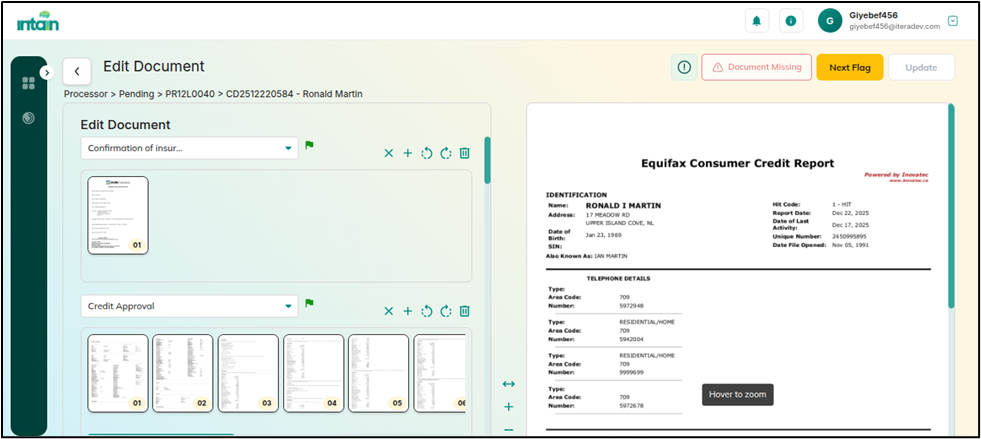Image resolution: width=981 pixels, height=439 pixels.
Task: Click the info icon in top header
Action: pos(790,20)
